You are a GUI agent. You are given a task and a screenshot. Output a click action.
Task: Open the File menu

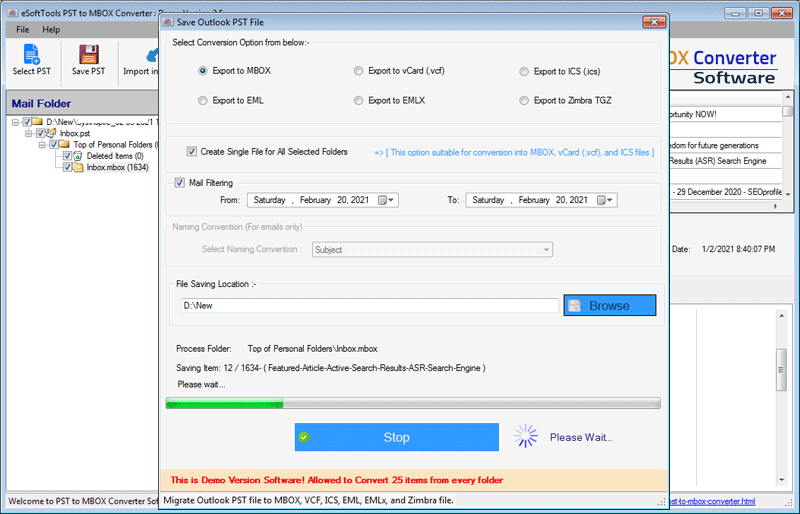[x=22, y=30]
